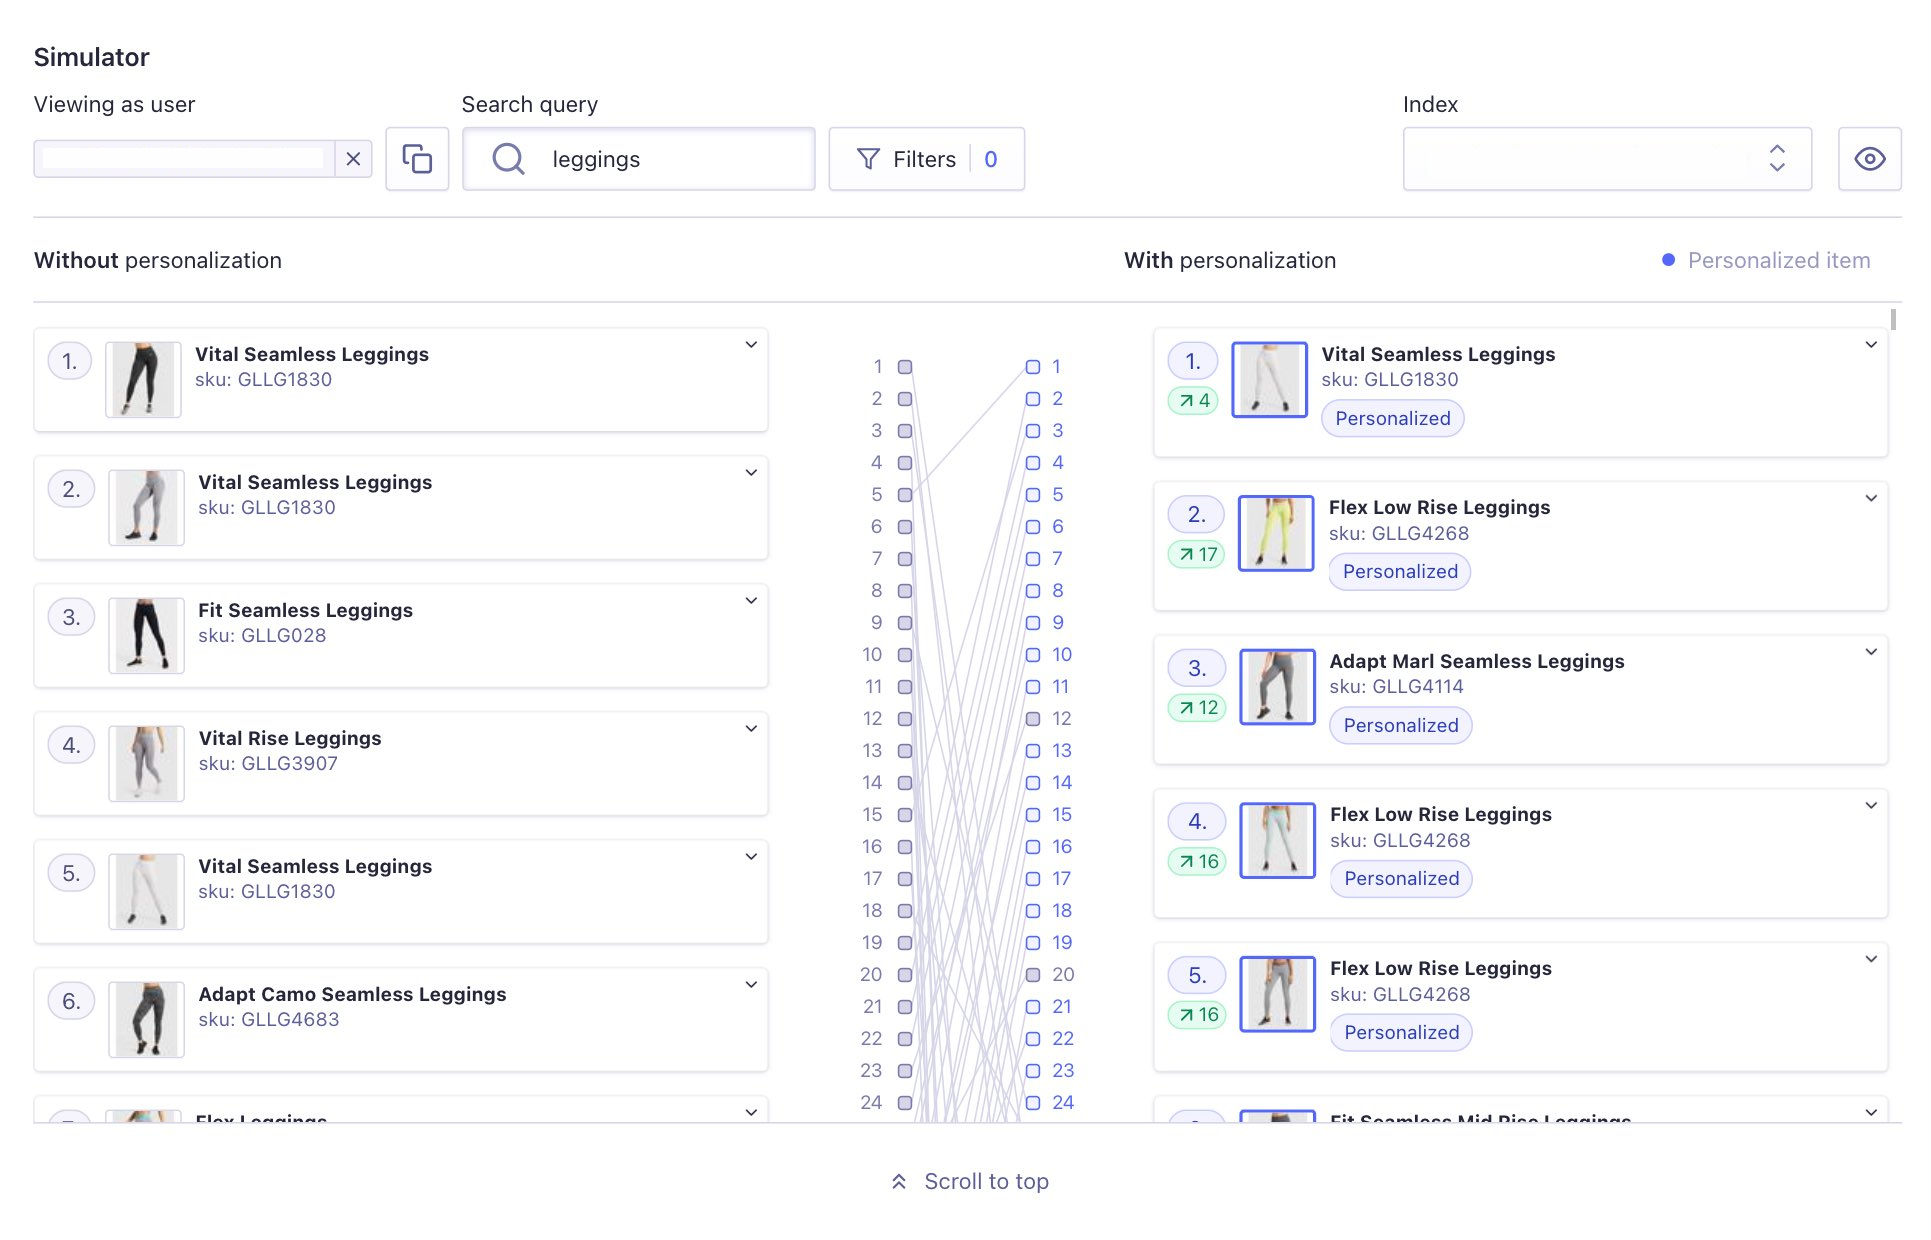Click rank change badge on personalized result 5
Screen dimensions: 1931x1240
[1197, 1015]
